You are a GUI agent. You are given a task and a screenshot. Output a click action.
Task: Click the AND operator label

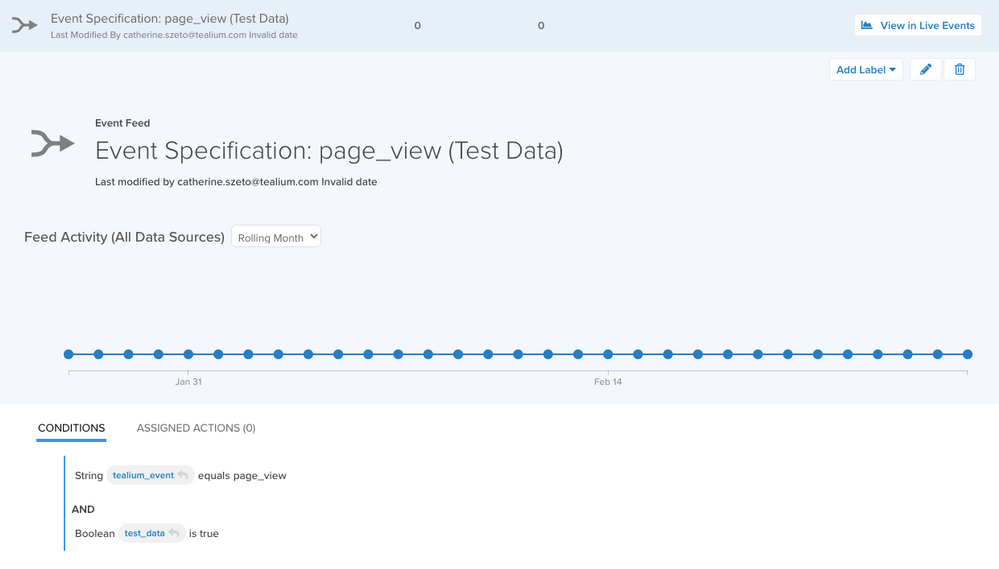pyautogui.click(x=83, y=509)
